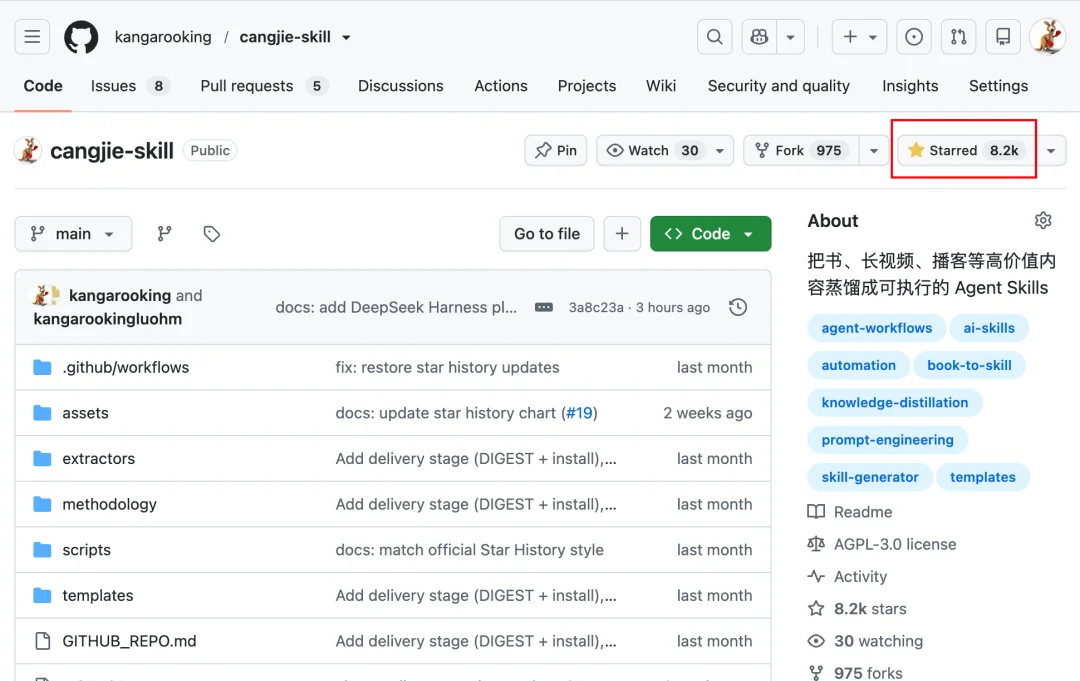Open pull request #19 link
The image size is (1080, 681).
coord(579,413)
